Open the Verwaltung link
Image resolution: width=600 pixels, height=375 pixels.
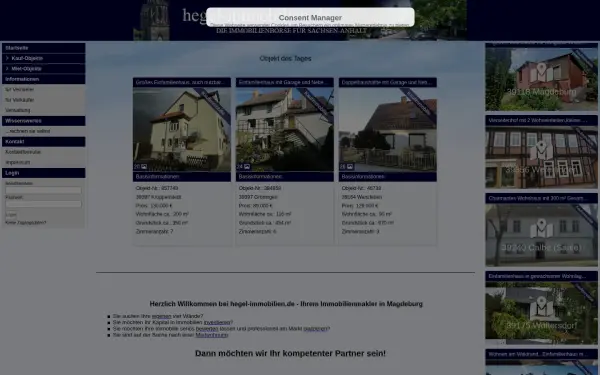point(18,110)
